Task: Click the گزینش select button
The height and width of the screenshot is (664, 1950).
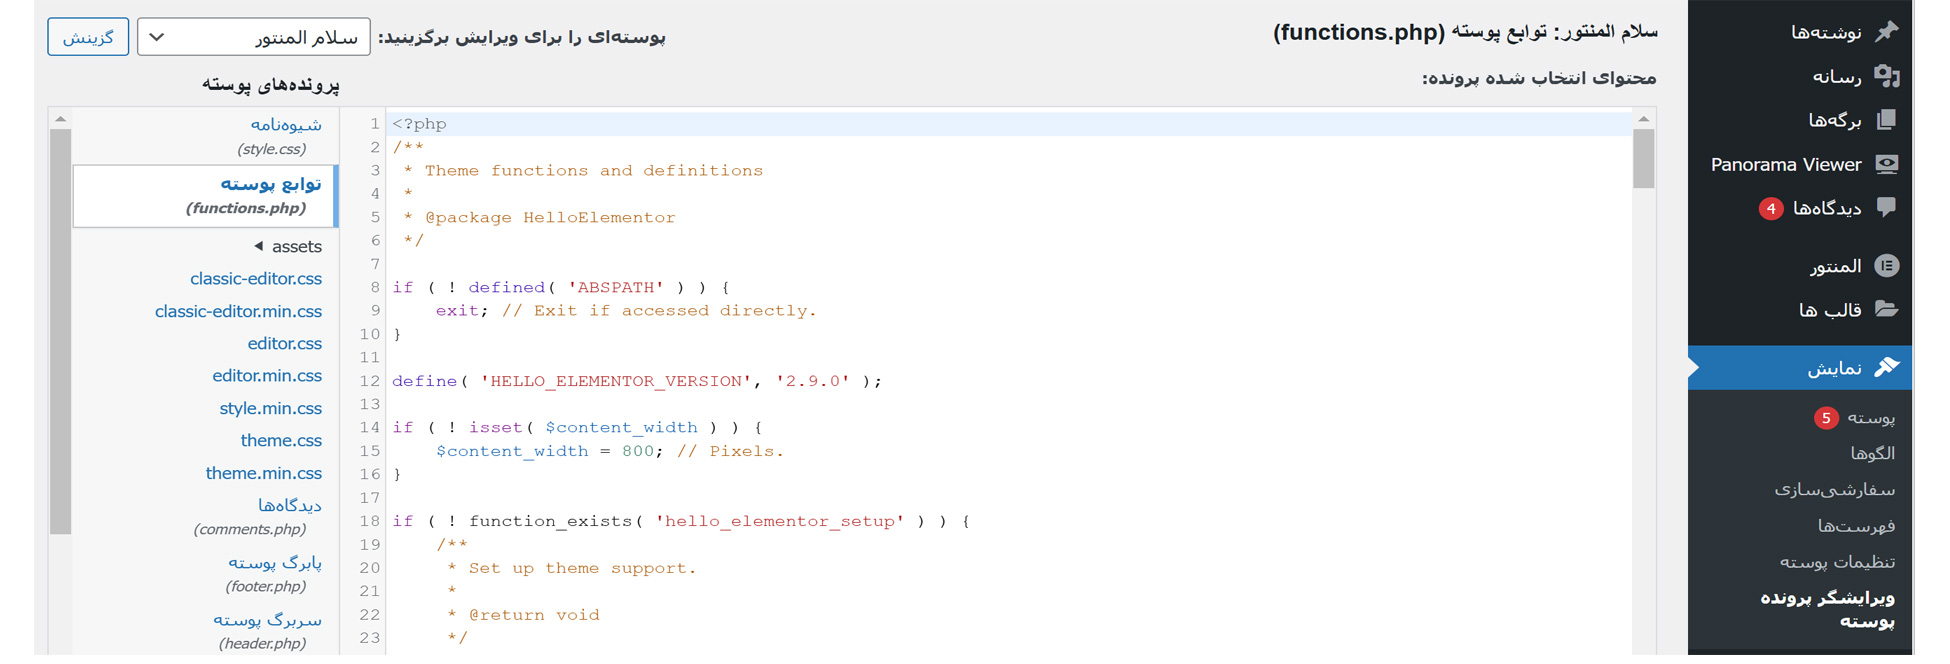Action: 88,37
